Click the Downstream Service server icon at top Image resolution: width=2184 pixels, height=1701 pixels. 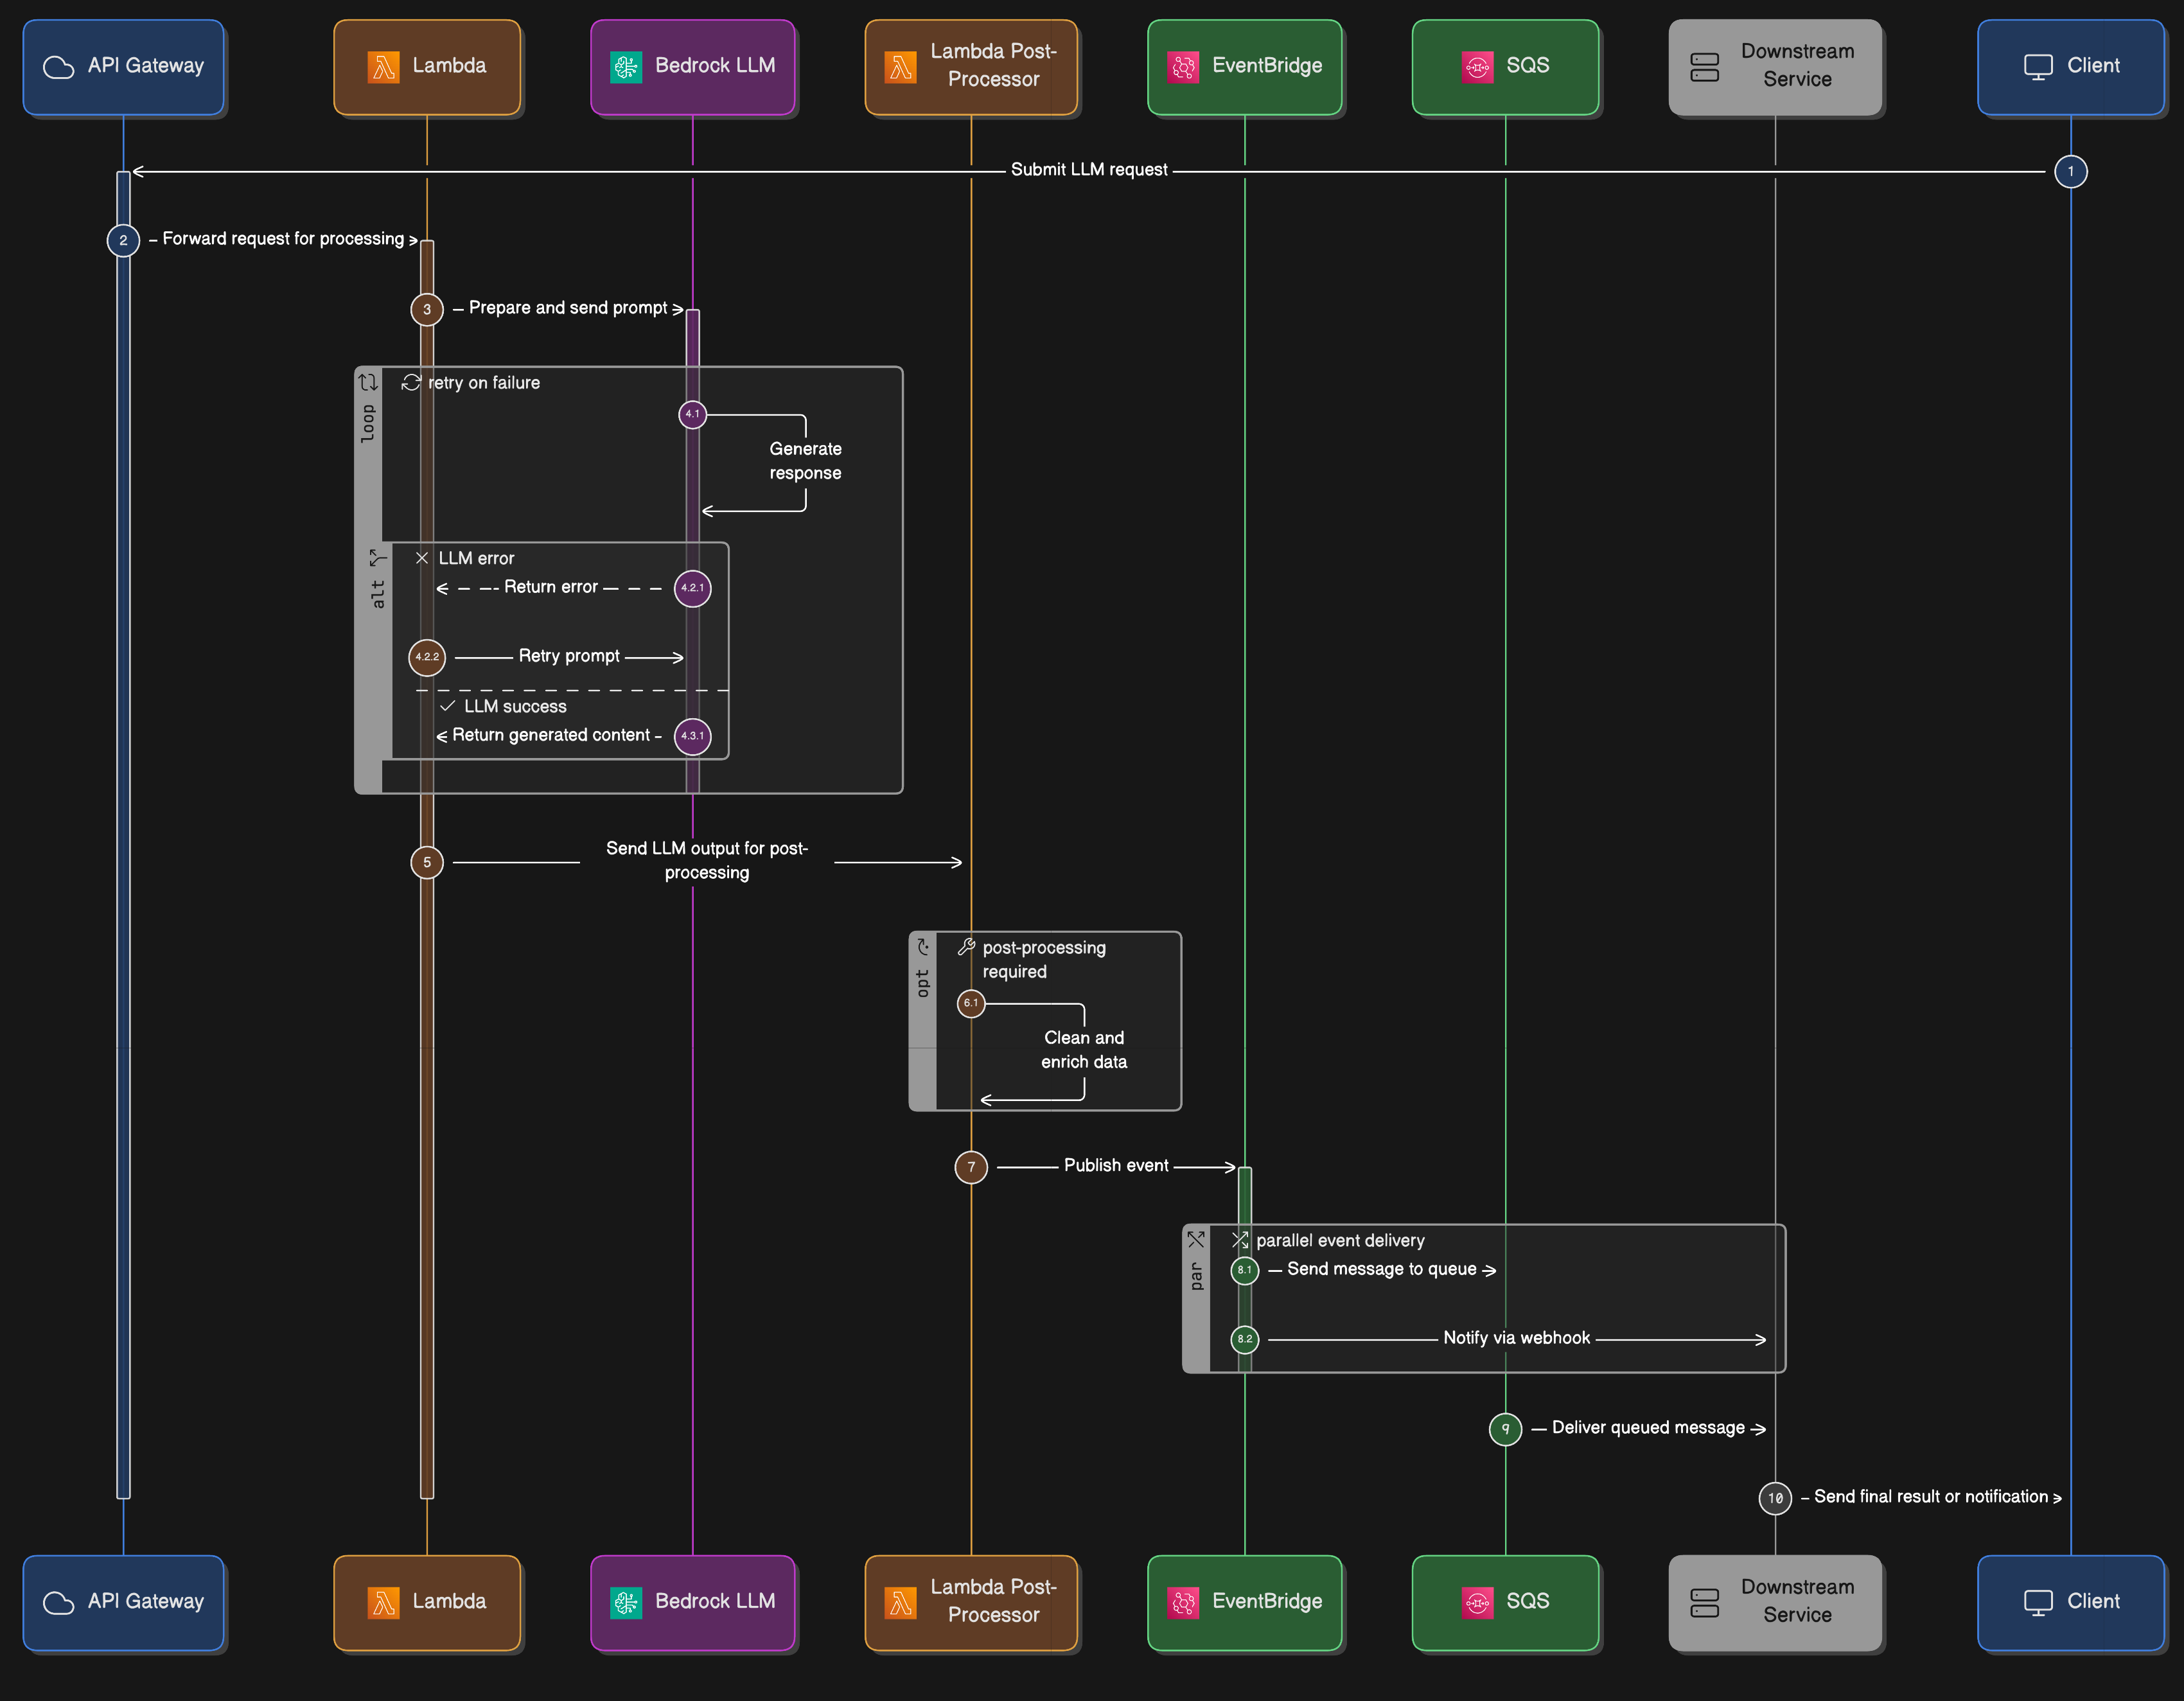pos(1704,67)
